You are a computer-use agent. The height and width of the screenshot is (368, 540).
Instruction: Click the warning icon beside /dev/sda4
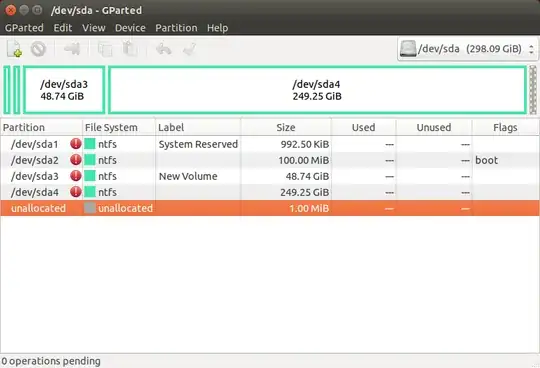point(76,192)
